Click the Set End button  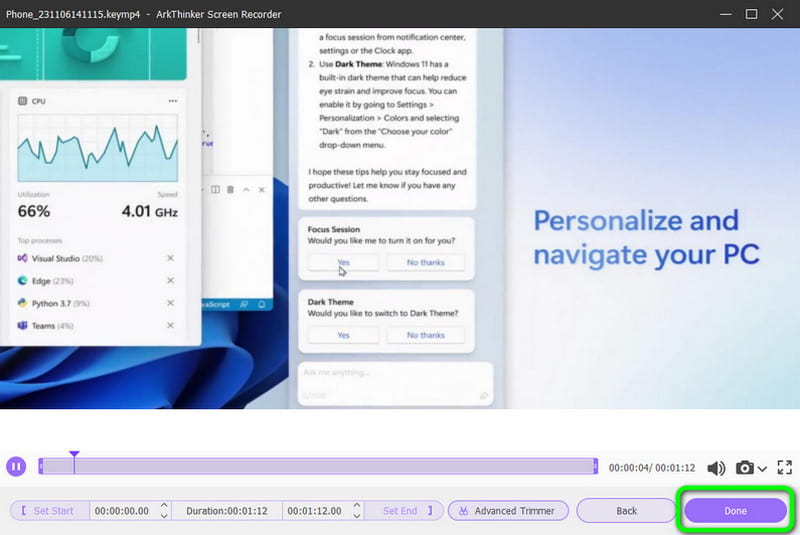pos(405,511)
